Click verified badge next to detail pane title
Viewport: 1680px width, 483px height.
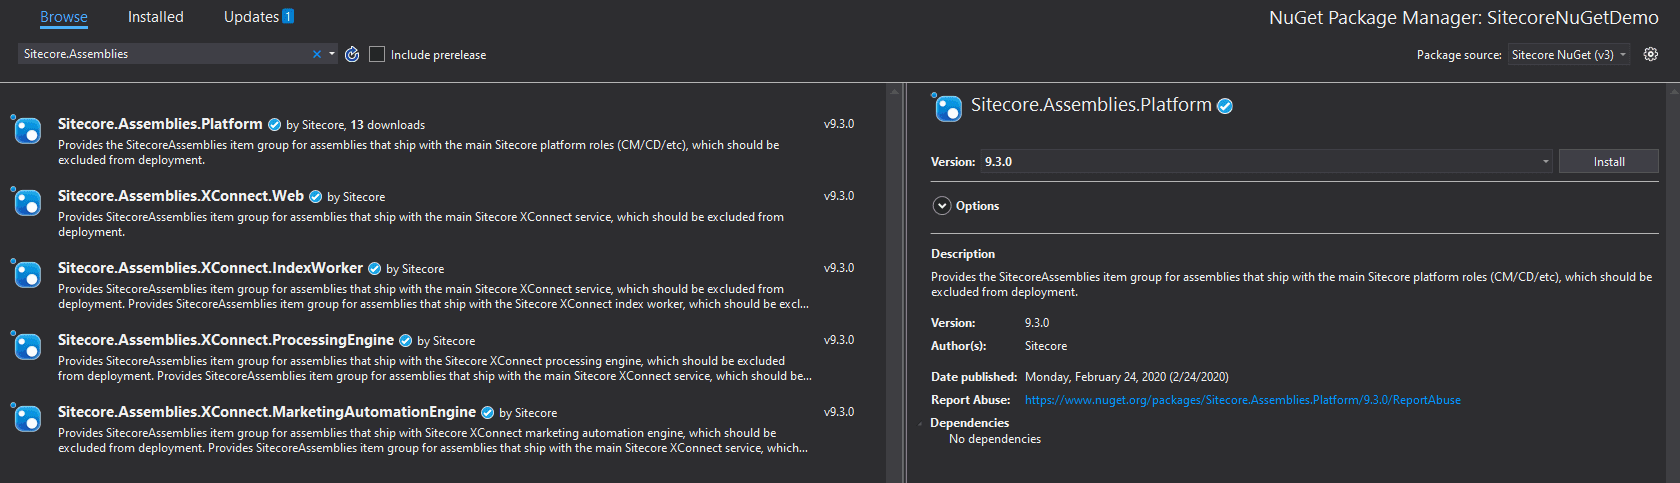click(x=1225, y=106)
